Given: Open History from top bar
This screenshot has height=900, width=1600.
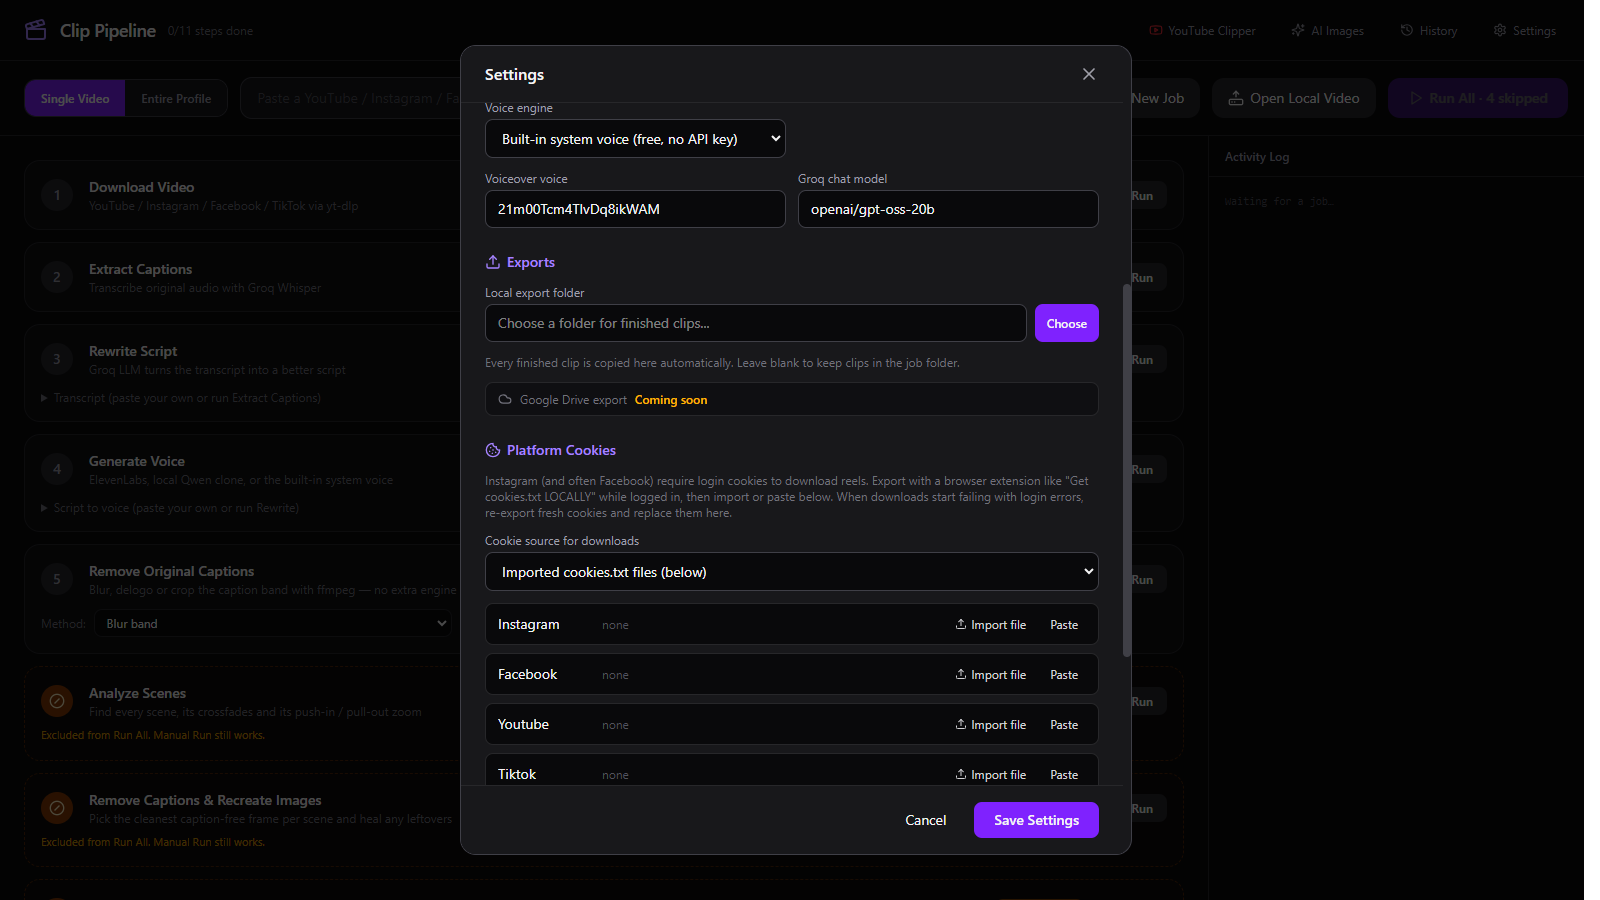Looking at the screenshot, I should coord(1429,31).
